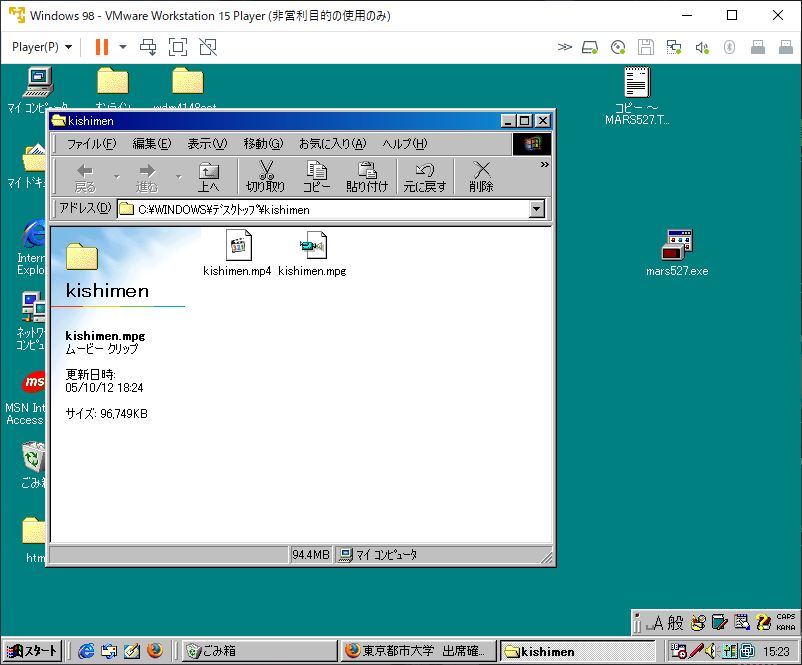Screen dimensions: 802x665
Task: Pause the virtual machine in VMware
Action: (x=102, y=47)
